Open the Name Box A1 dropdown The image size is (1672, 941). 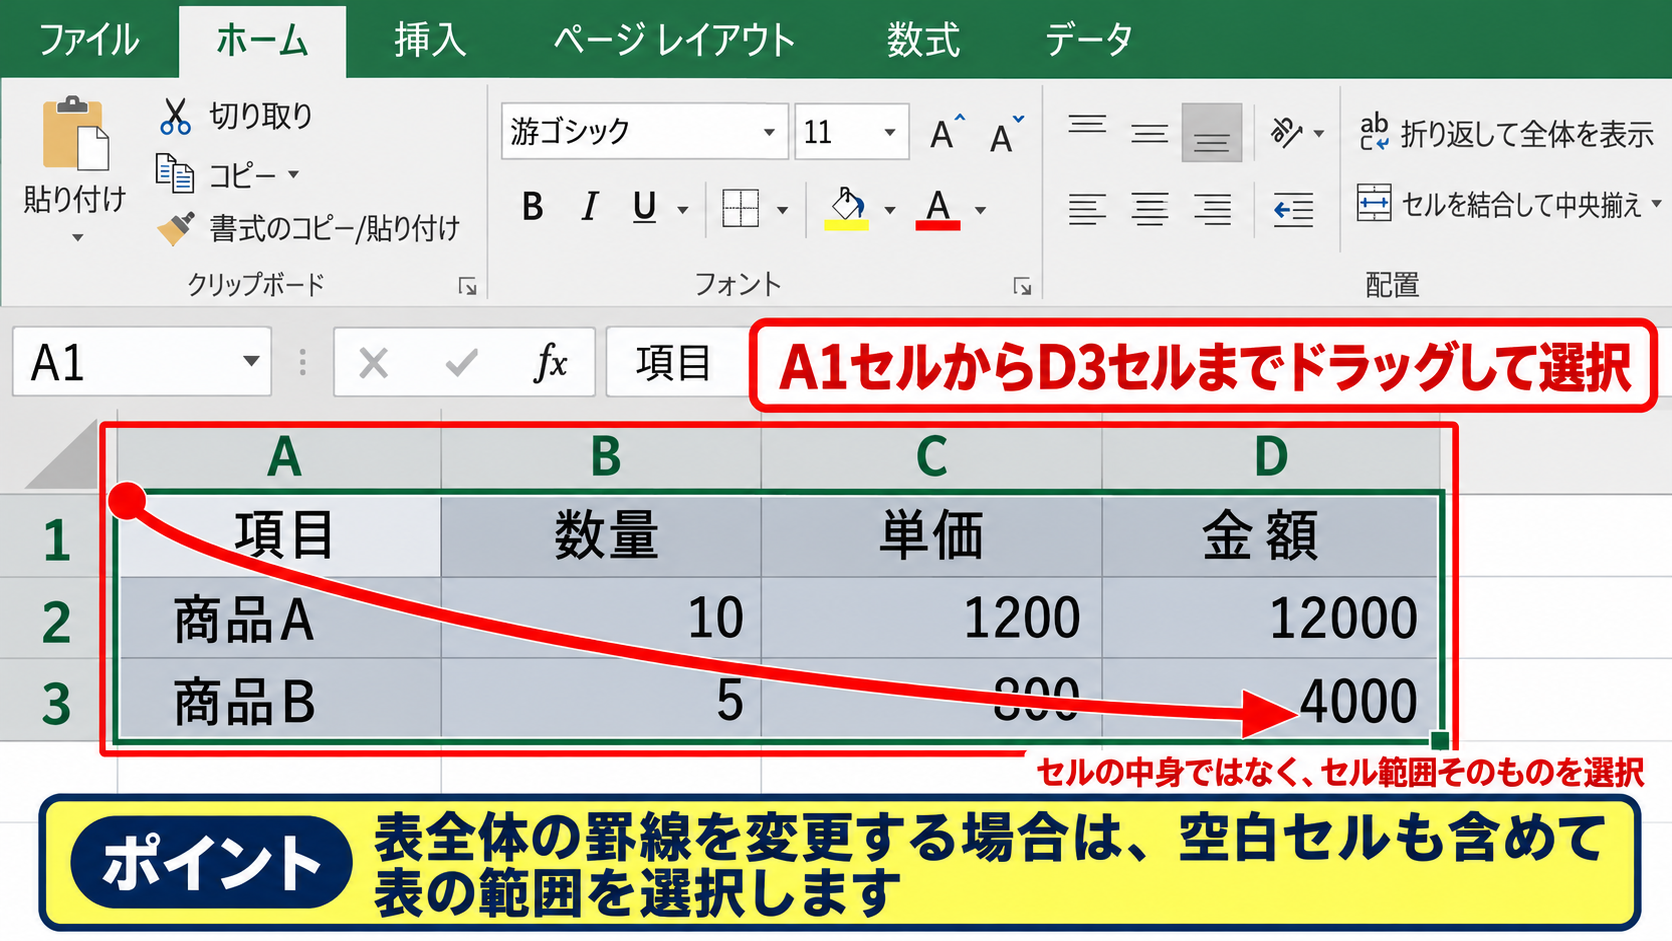coord(251,361)
